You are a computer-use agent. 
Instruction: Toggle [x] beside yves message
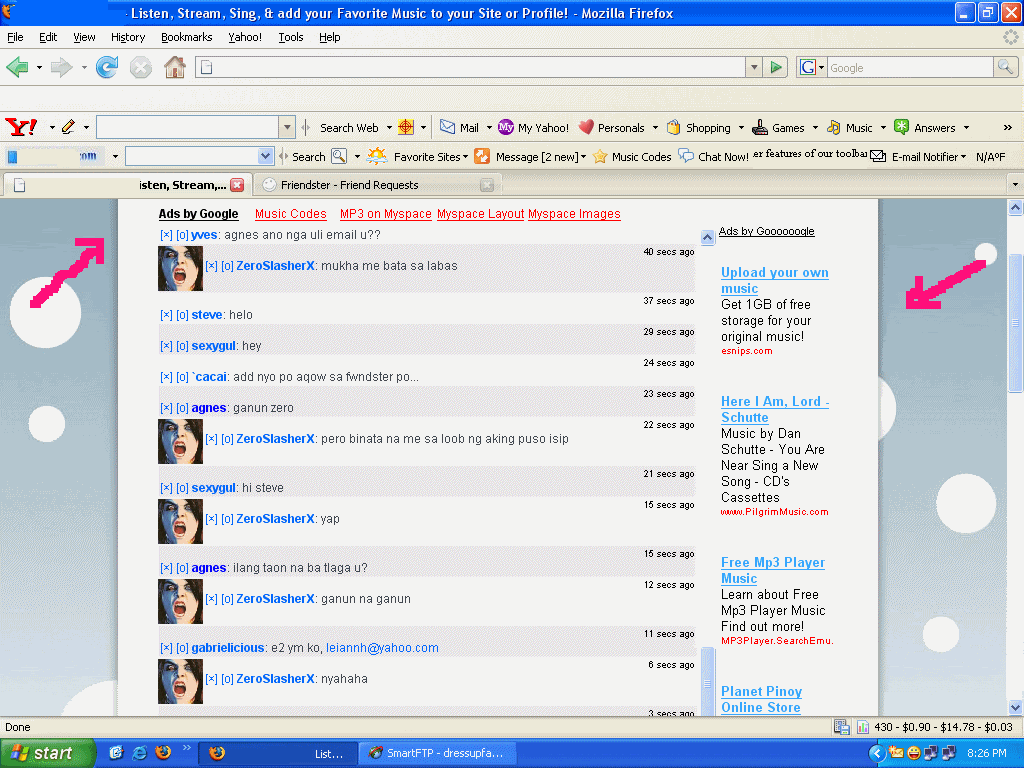point(166,235)
